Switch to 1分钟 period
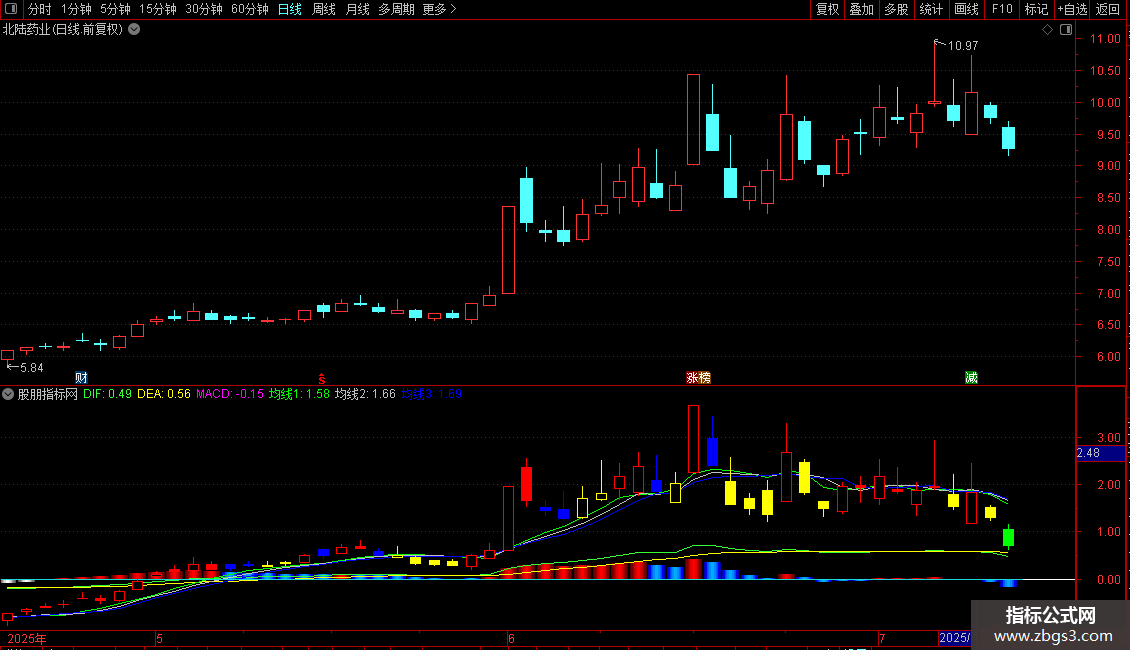Image resolution: width=1130 pixels, height=650 pixels. [76, 9]
